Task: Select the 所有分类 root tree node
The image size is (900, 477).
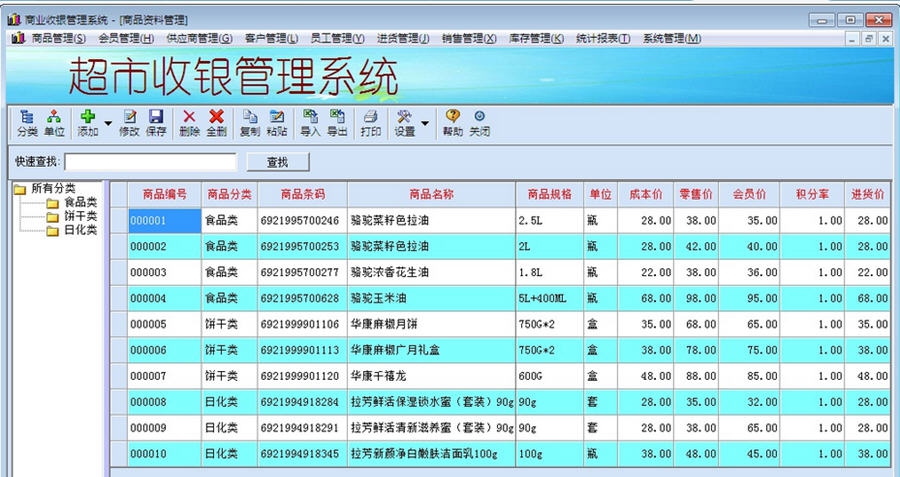Action: pos(53,188)
